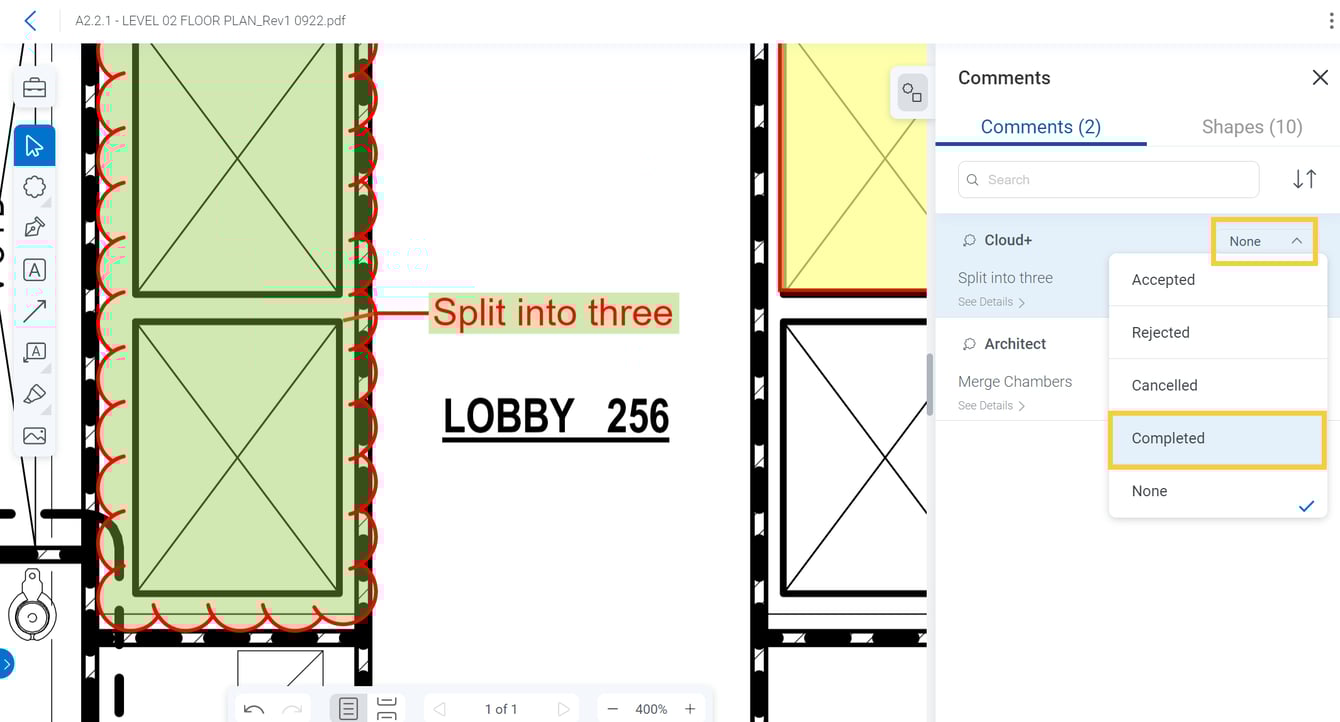The image size is (1340, 722).
Task: Select the highlighter tool
Action: click(34, 394)
